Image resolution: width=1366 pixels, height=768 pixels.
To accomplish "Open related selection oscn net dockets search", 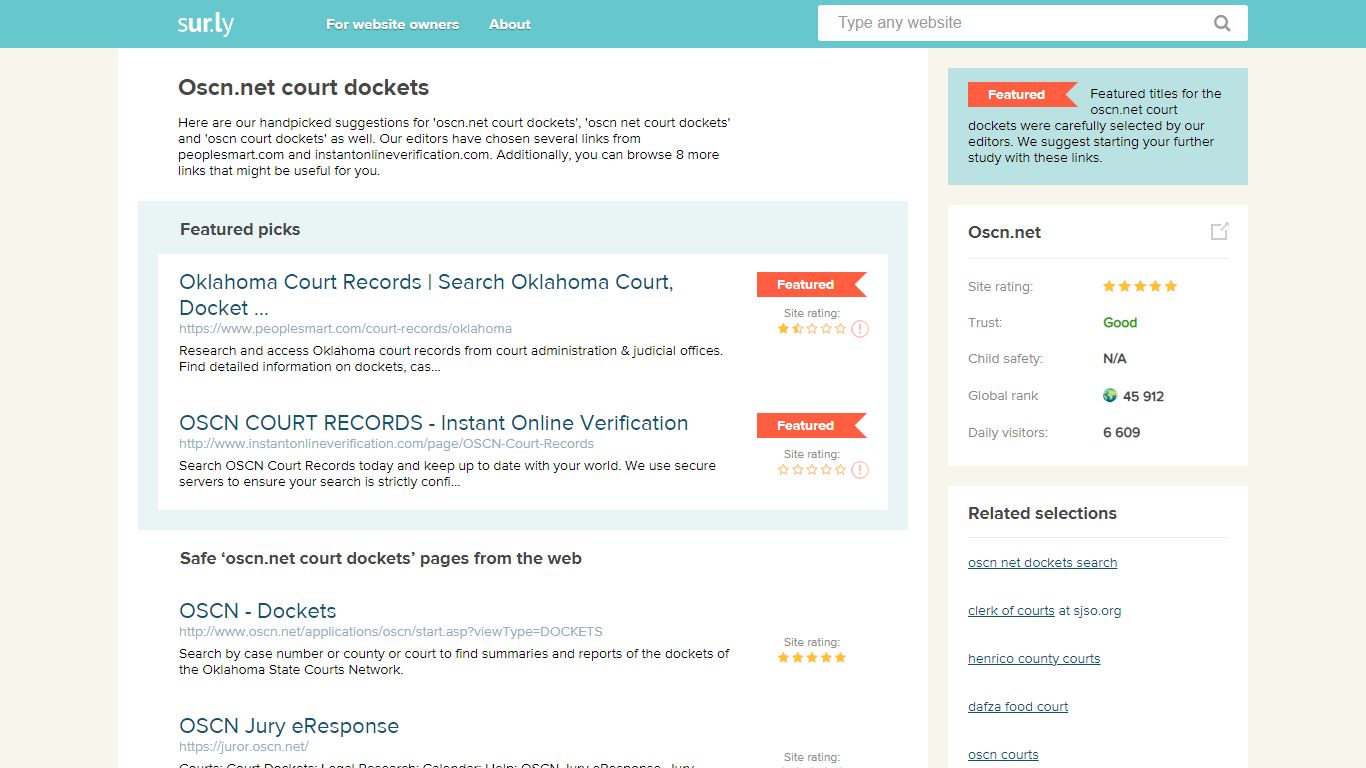I will pos(1043,563).
